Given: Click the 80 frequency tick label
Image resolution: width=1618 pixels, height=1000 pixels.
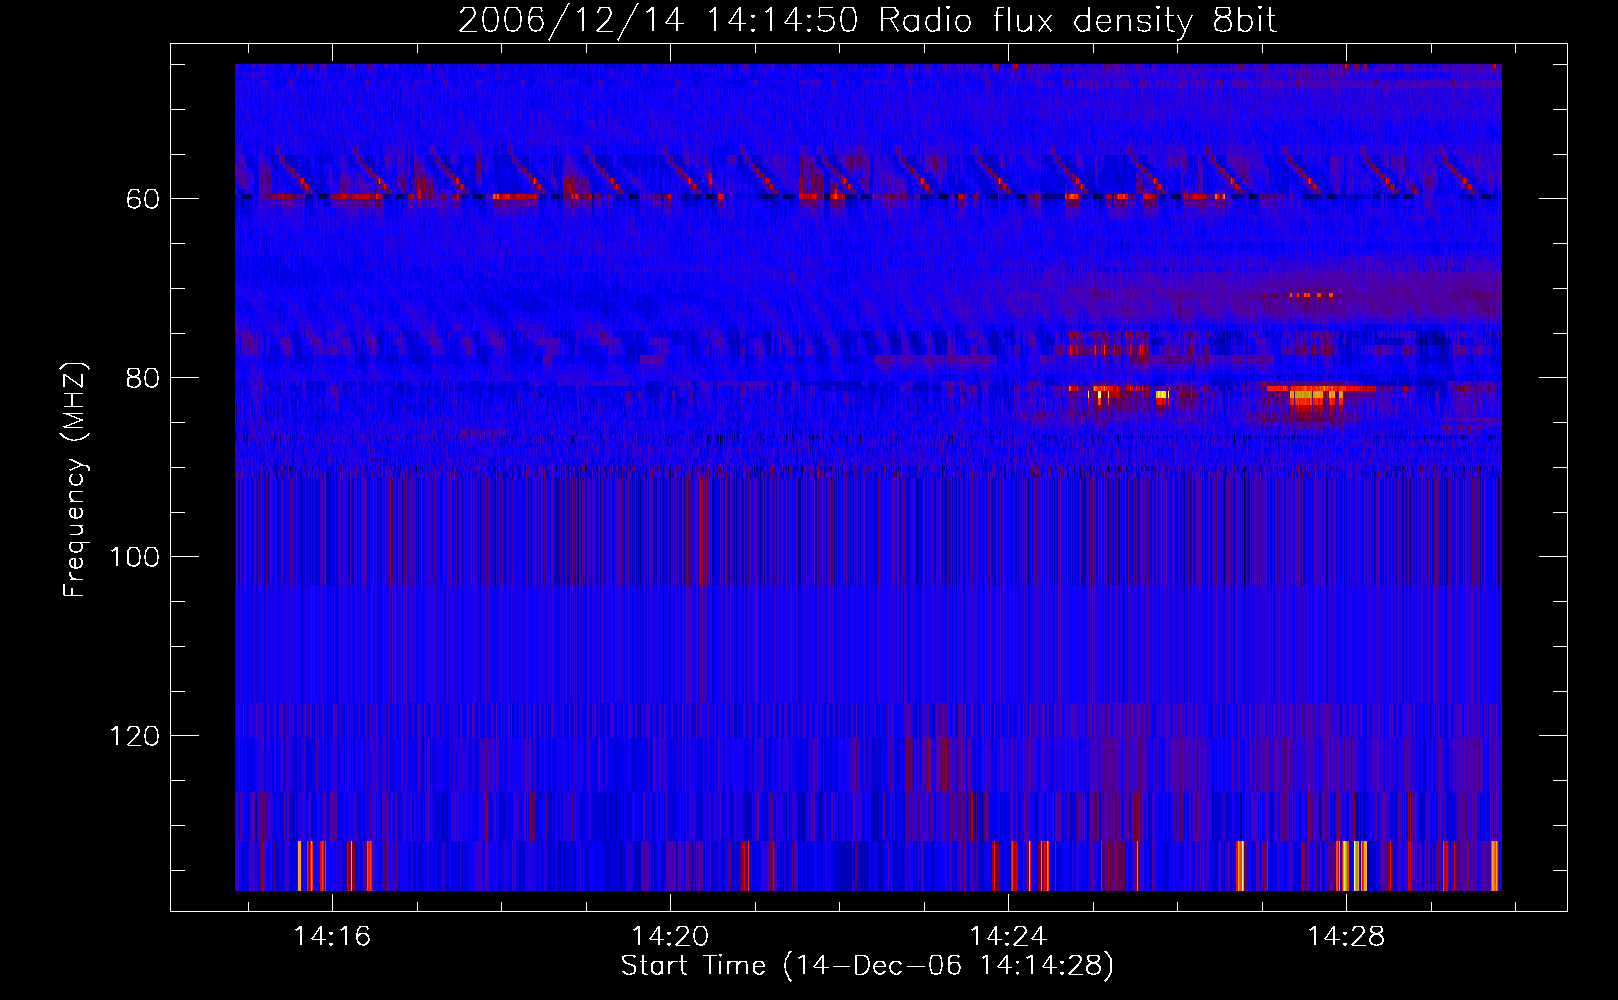Looking at the screenshot, I should (143, 379).
